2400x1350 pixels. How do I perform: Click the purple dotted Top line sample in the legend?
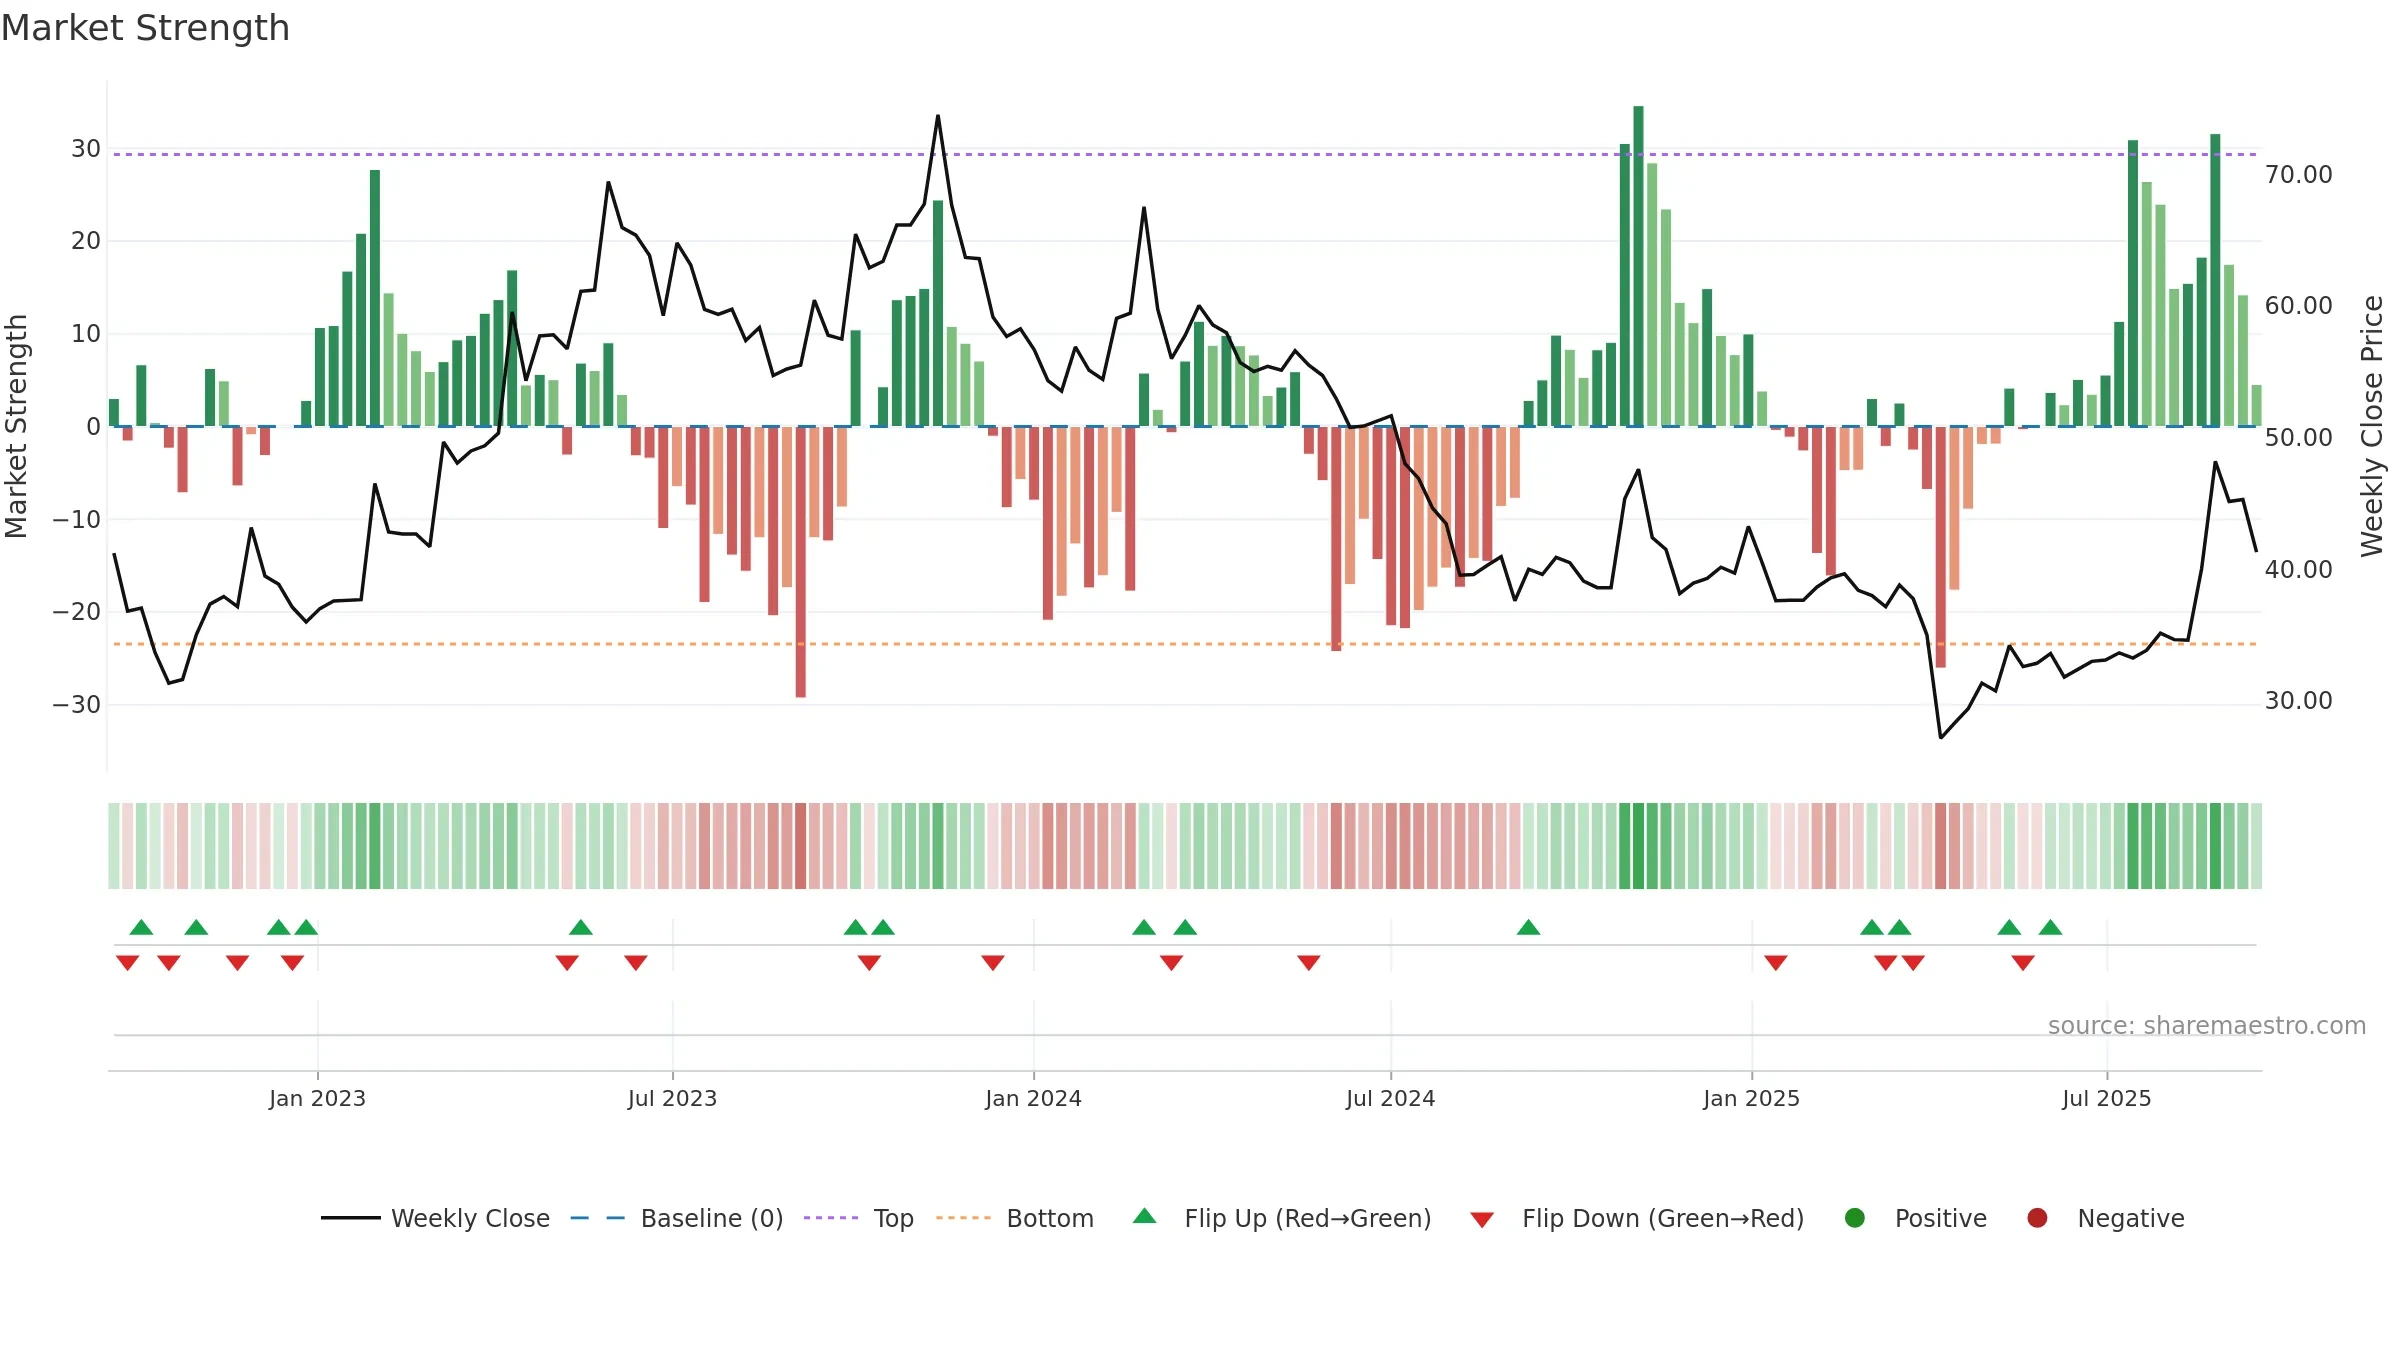(x=831, y=1218)
